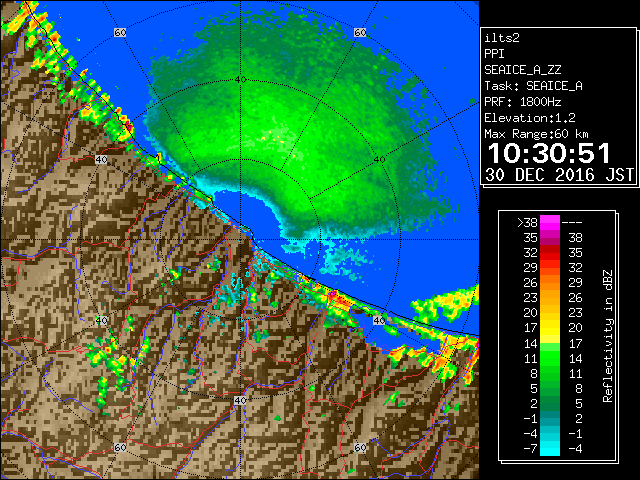Click the "40" ring label on northwestern land
640x480 pixels.
click(101, 160)
